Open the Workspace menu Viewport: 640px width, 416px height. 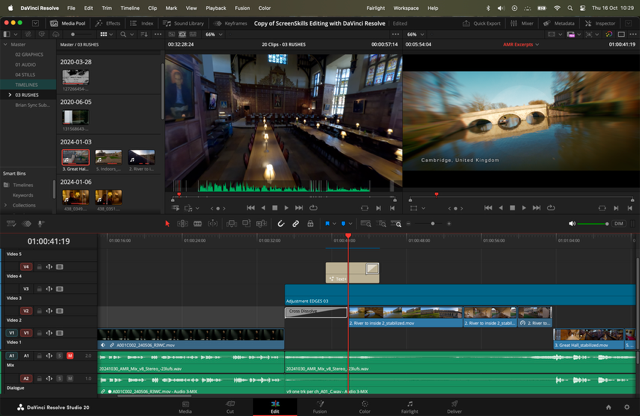pos(406,8)
